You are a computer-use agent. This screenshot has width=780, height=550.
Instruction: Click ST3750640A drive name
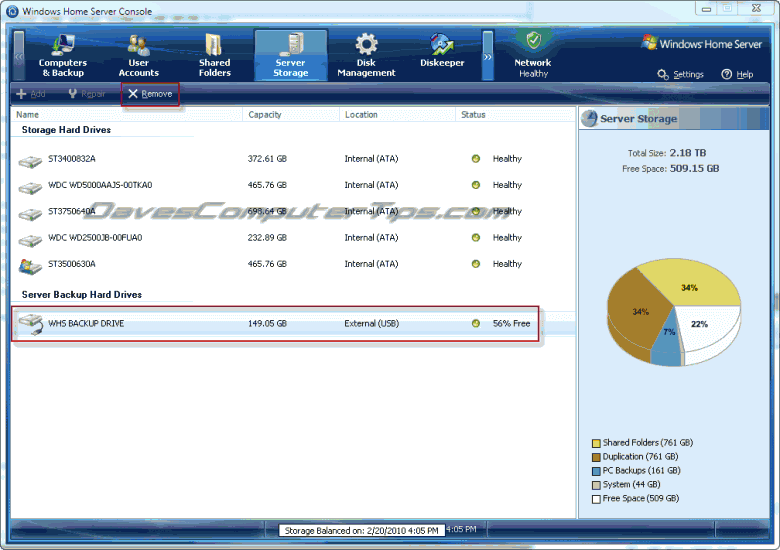point(72,211)
